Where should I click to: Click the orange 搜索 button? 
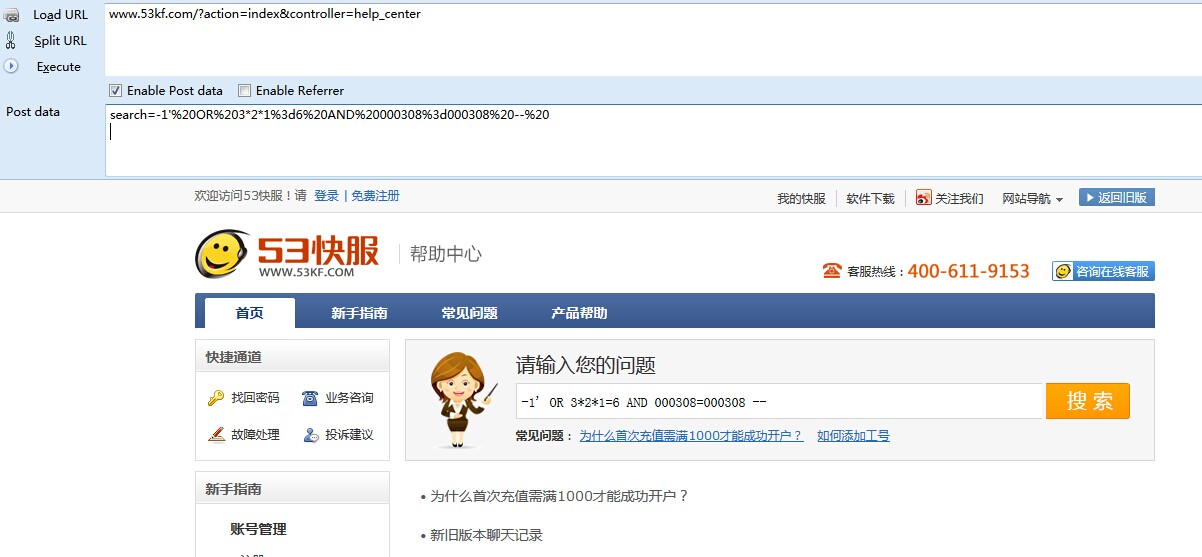click(1088, 401)
